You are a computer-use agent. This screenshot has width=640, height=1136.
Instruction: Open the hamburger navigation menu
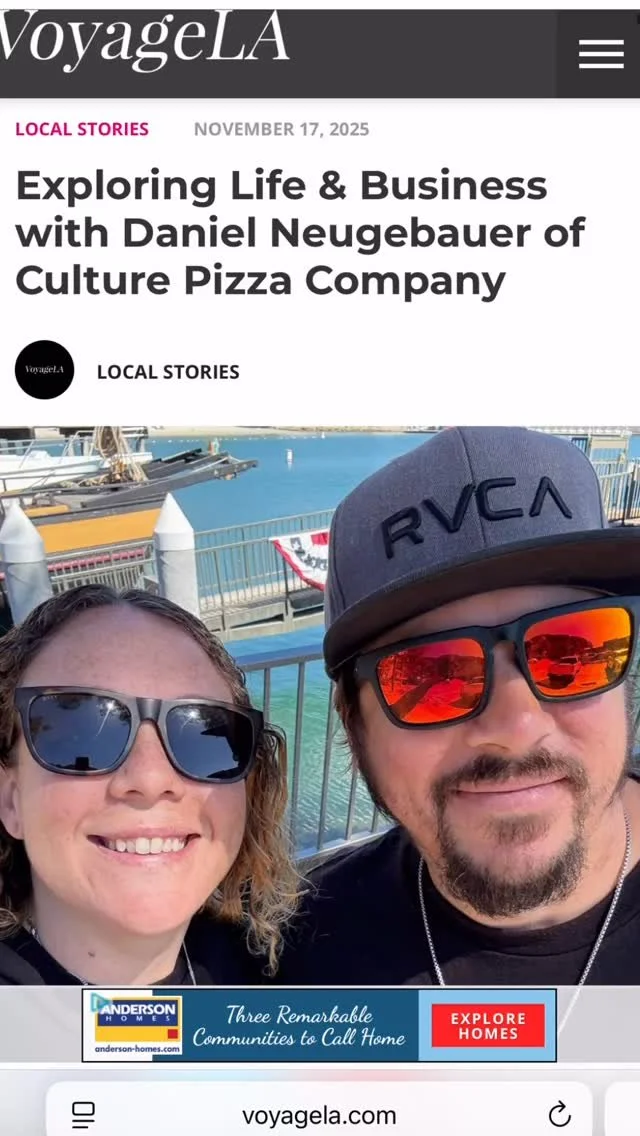click(x=601, y=54)
